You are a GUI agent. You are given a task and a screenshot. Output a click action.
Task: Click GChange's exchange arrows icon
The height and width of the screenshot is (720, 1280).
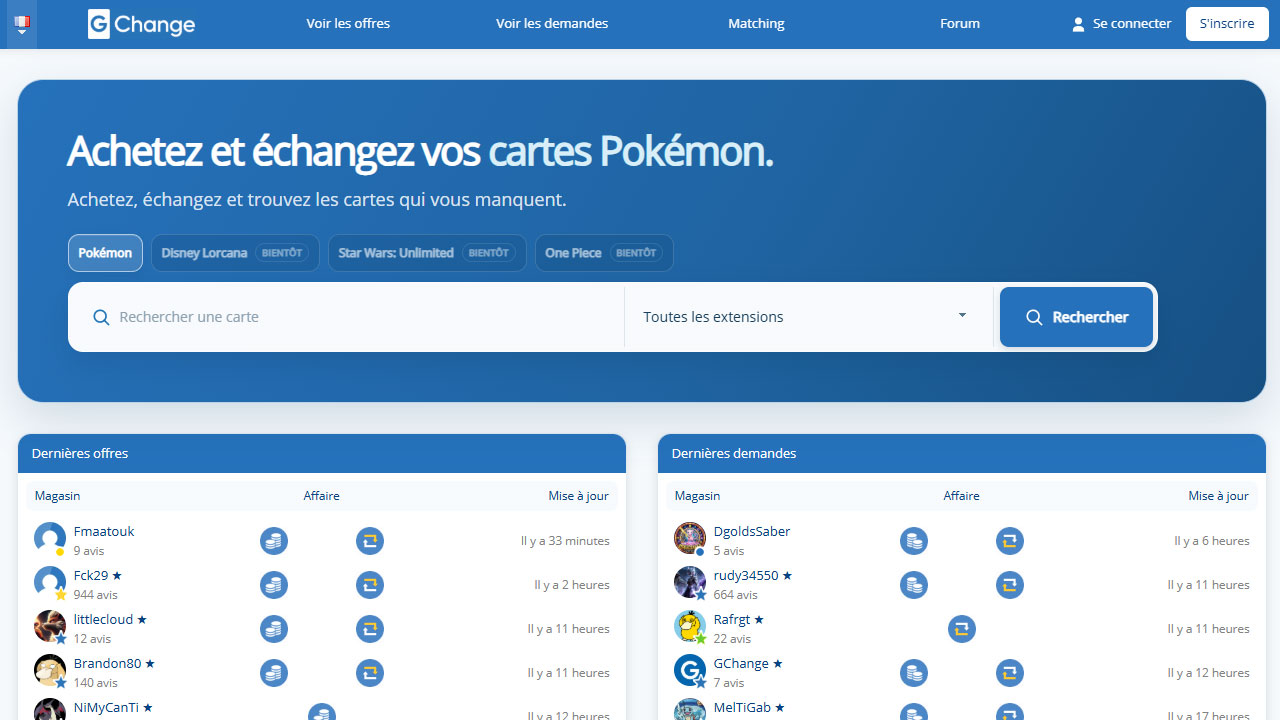tap(1010, 673)
